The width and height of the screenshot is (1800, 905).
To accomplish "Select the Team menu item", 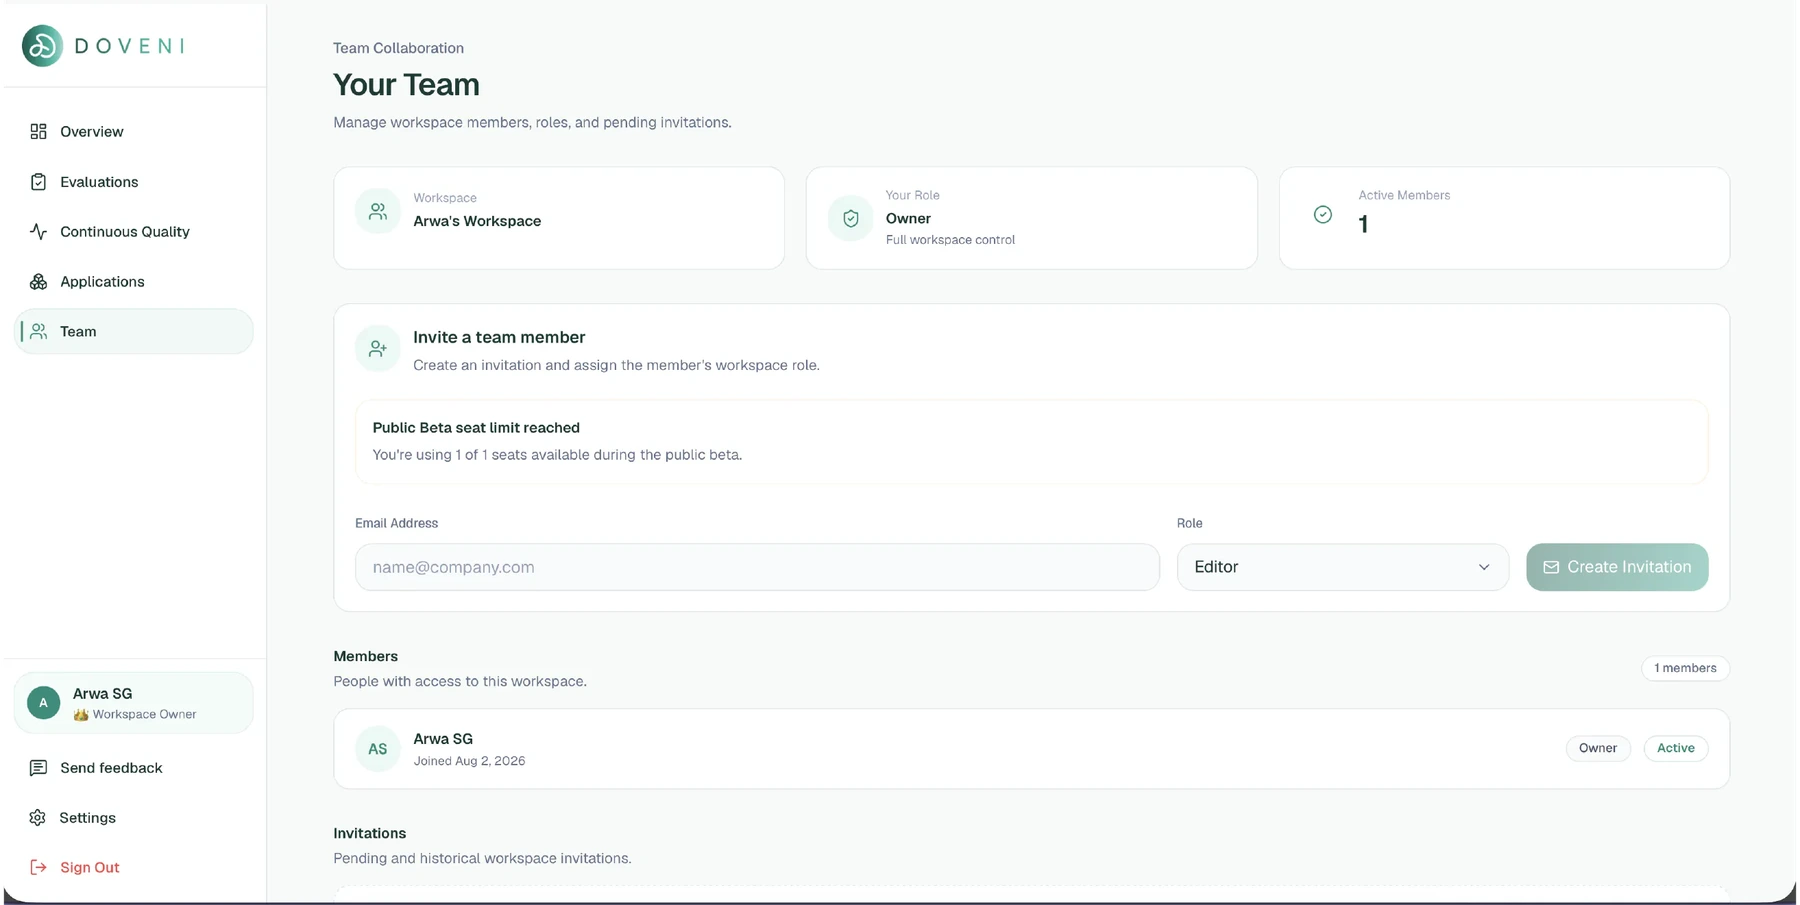I will (x=134, y=332).
